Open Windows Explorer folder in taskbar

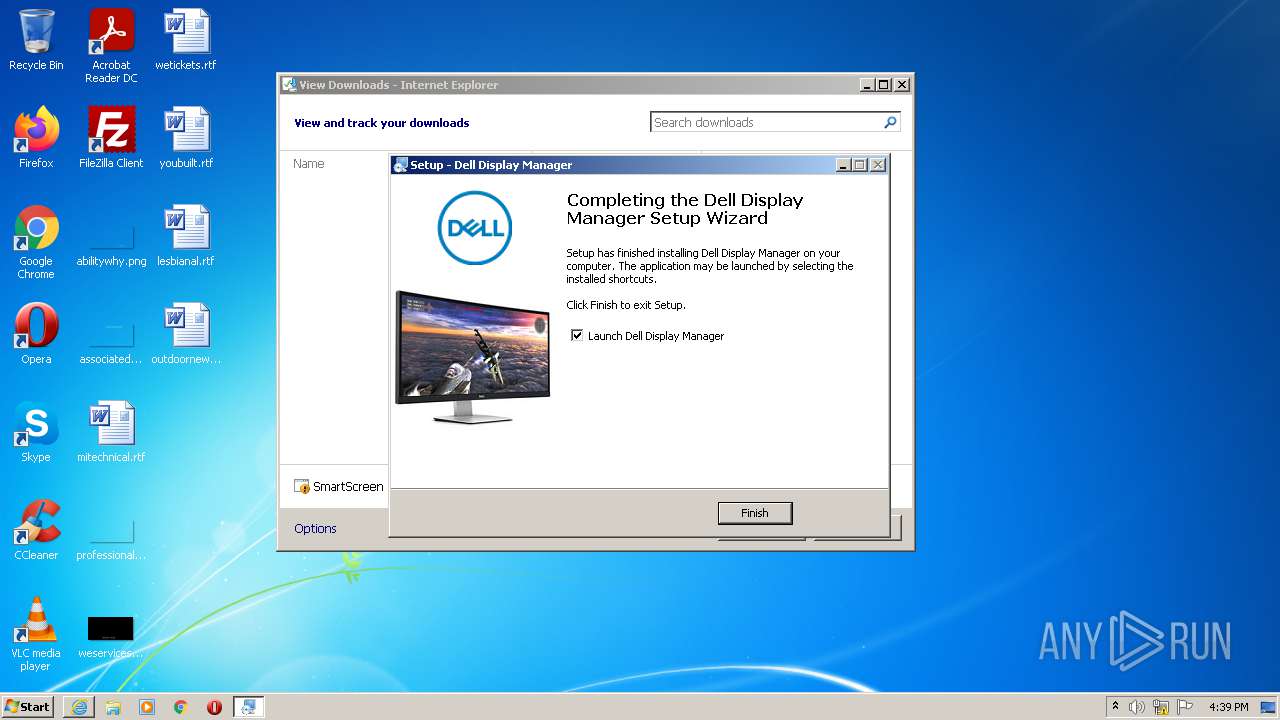click(x=113, y=706)
